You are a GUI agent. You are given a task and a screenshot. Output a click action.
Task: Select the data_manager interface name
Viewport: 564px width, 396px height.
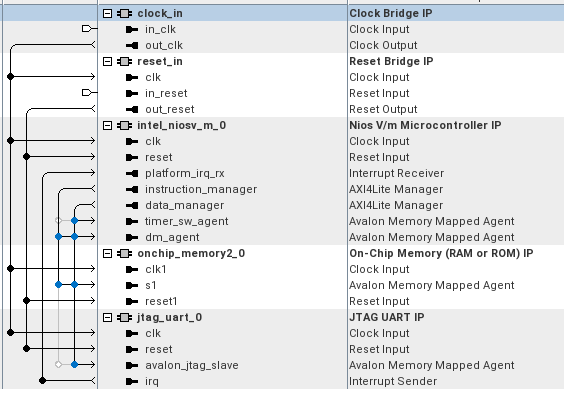(x=185, y=205)
